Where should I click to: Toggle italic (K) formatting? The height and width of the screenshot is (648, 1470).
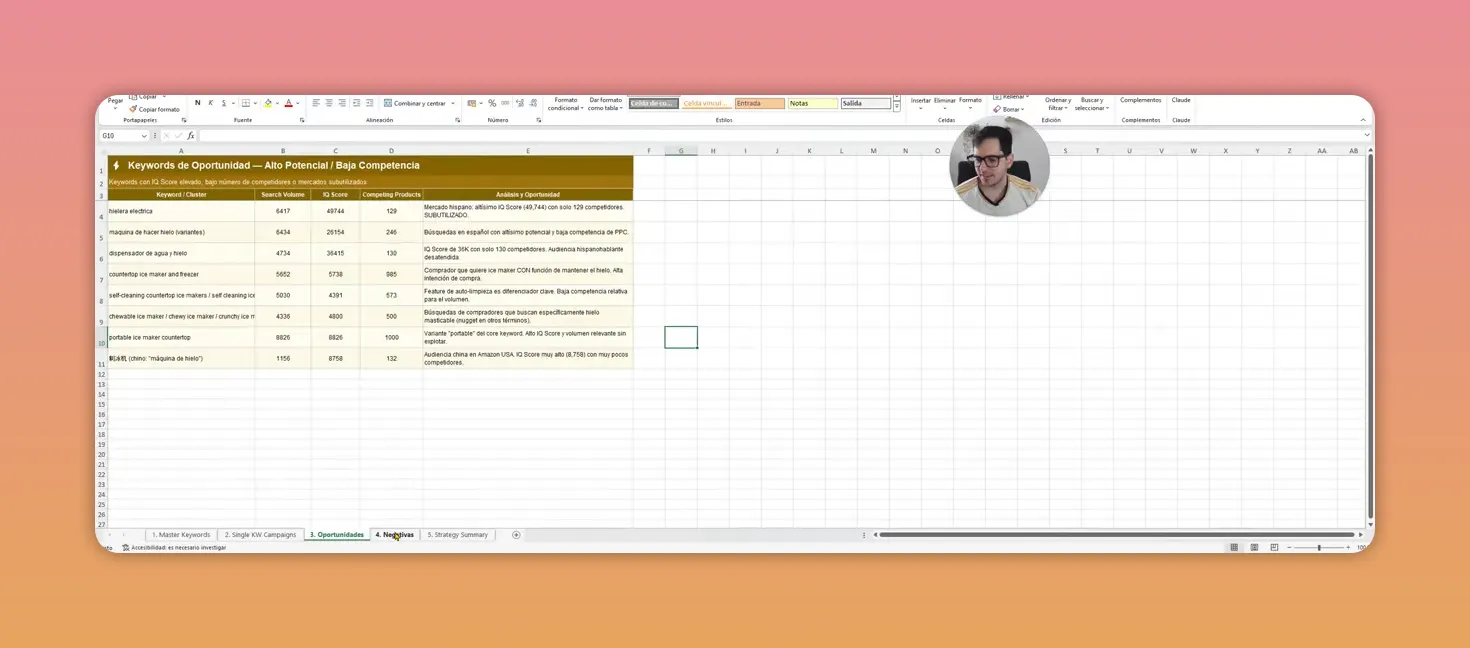coord(210,103)
